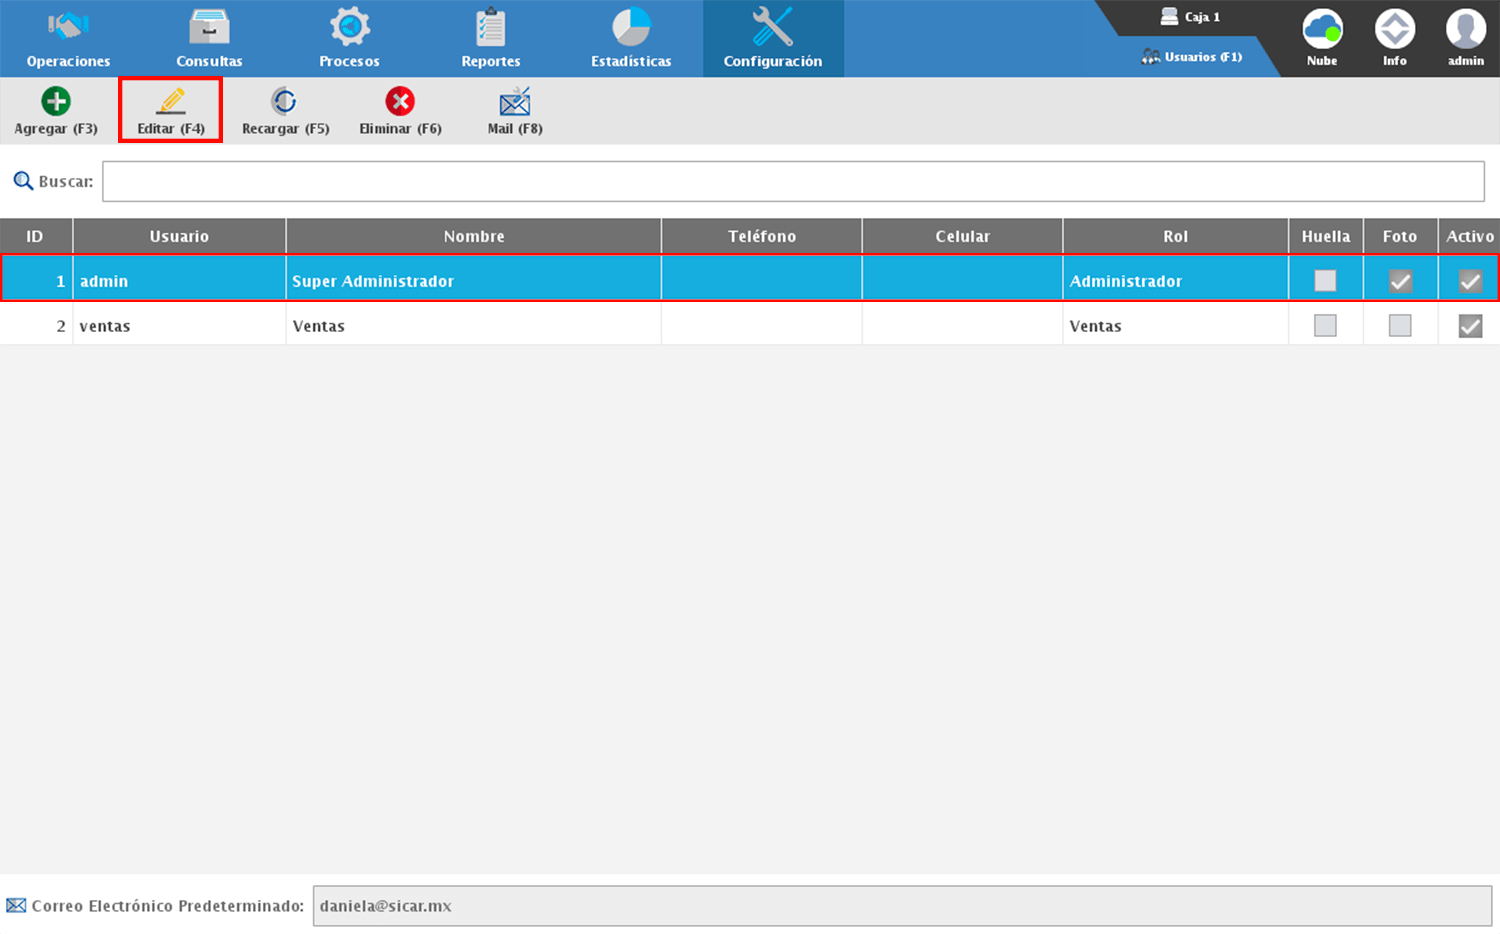The width and height of the screenshot is (1500, 934).
Task: Open the Info icon in header
Action: point(1394,30)
